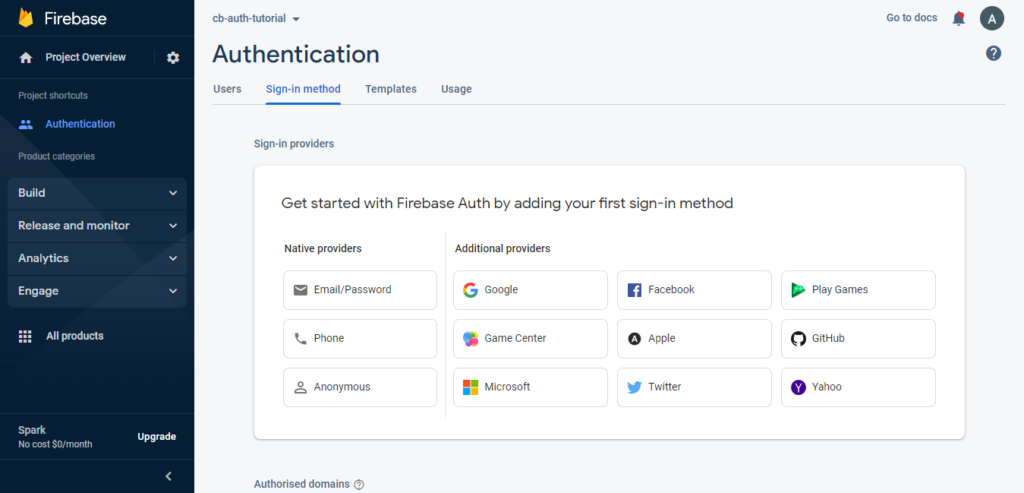Open the account avatar 'A'
Viewport: 1024px width, 493px height.
[991, 18]
